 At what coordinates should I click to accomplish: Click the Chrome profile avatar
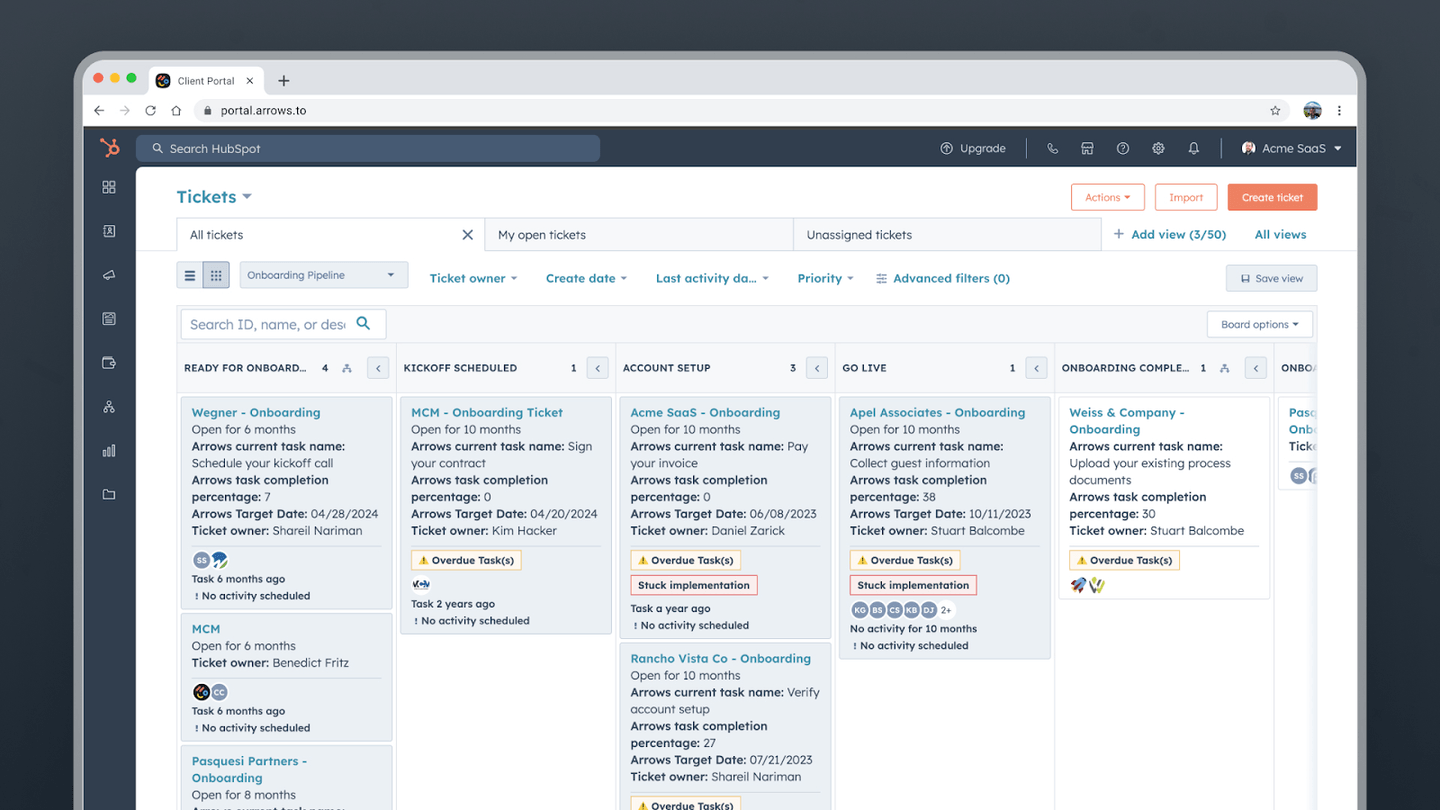(1312, 111)
